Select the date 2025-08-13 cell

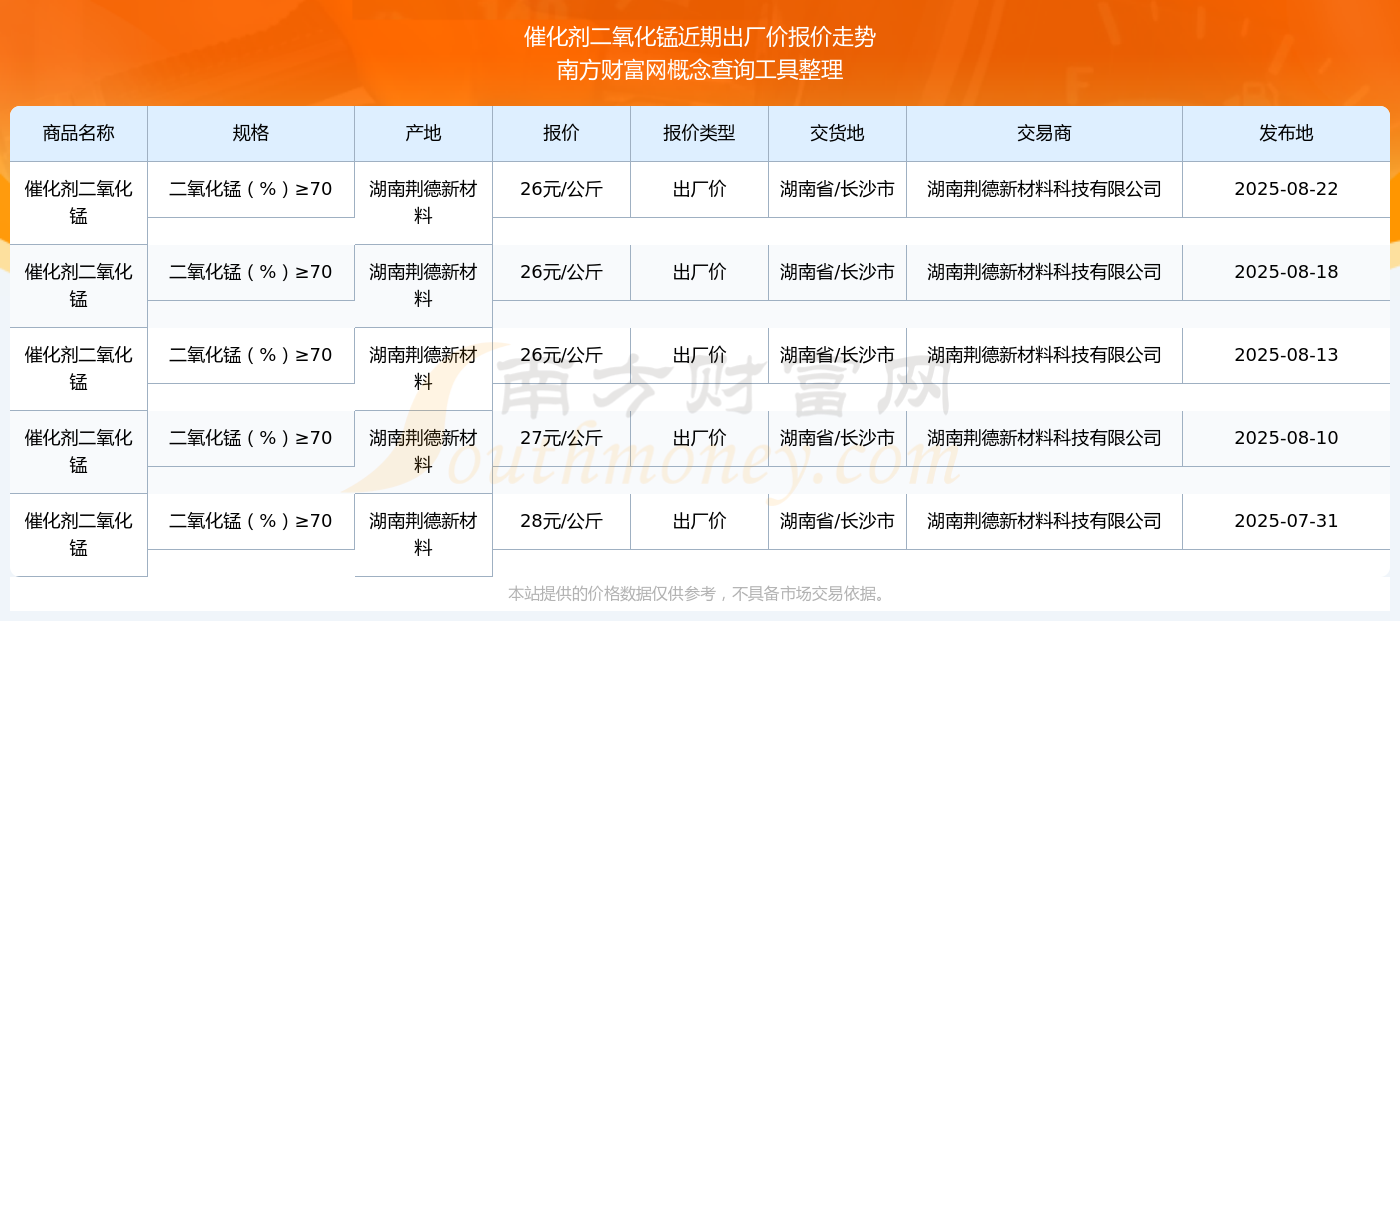tap(1286, 355)
